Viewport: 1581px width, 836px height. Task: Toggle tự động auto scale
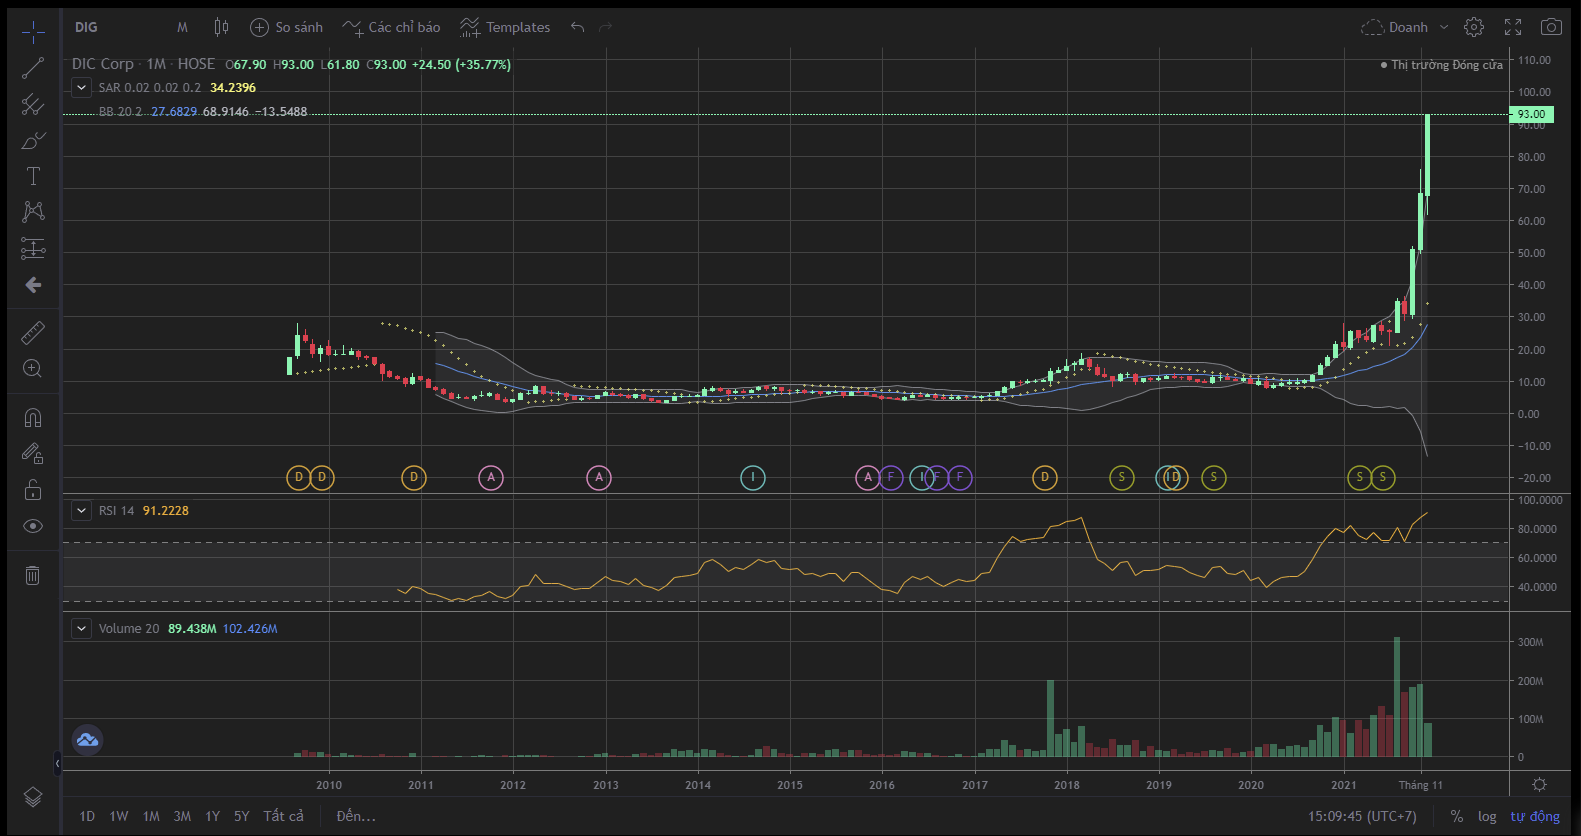(x=1535, y=816)
